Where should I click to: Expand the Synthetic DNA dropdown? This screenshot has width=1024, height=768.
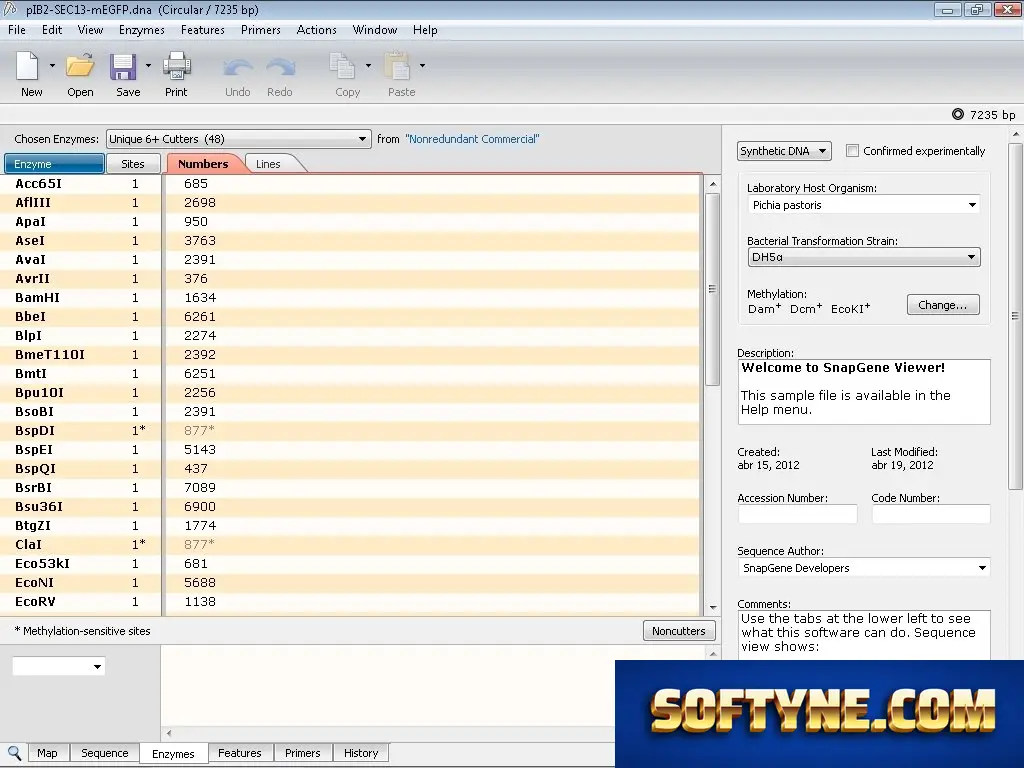click(x=784, y=151)
